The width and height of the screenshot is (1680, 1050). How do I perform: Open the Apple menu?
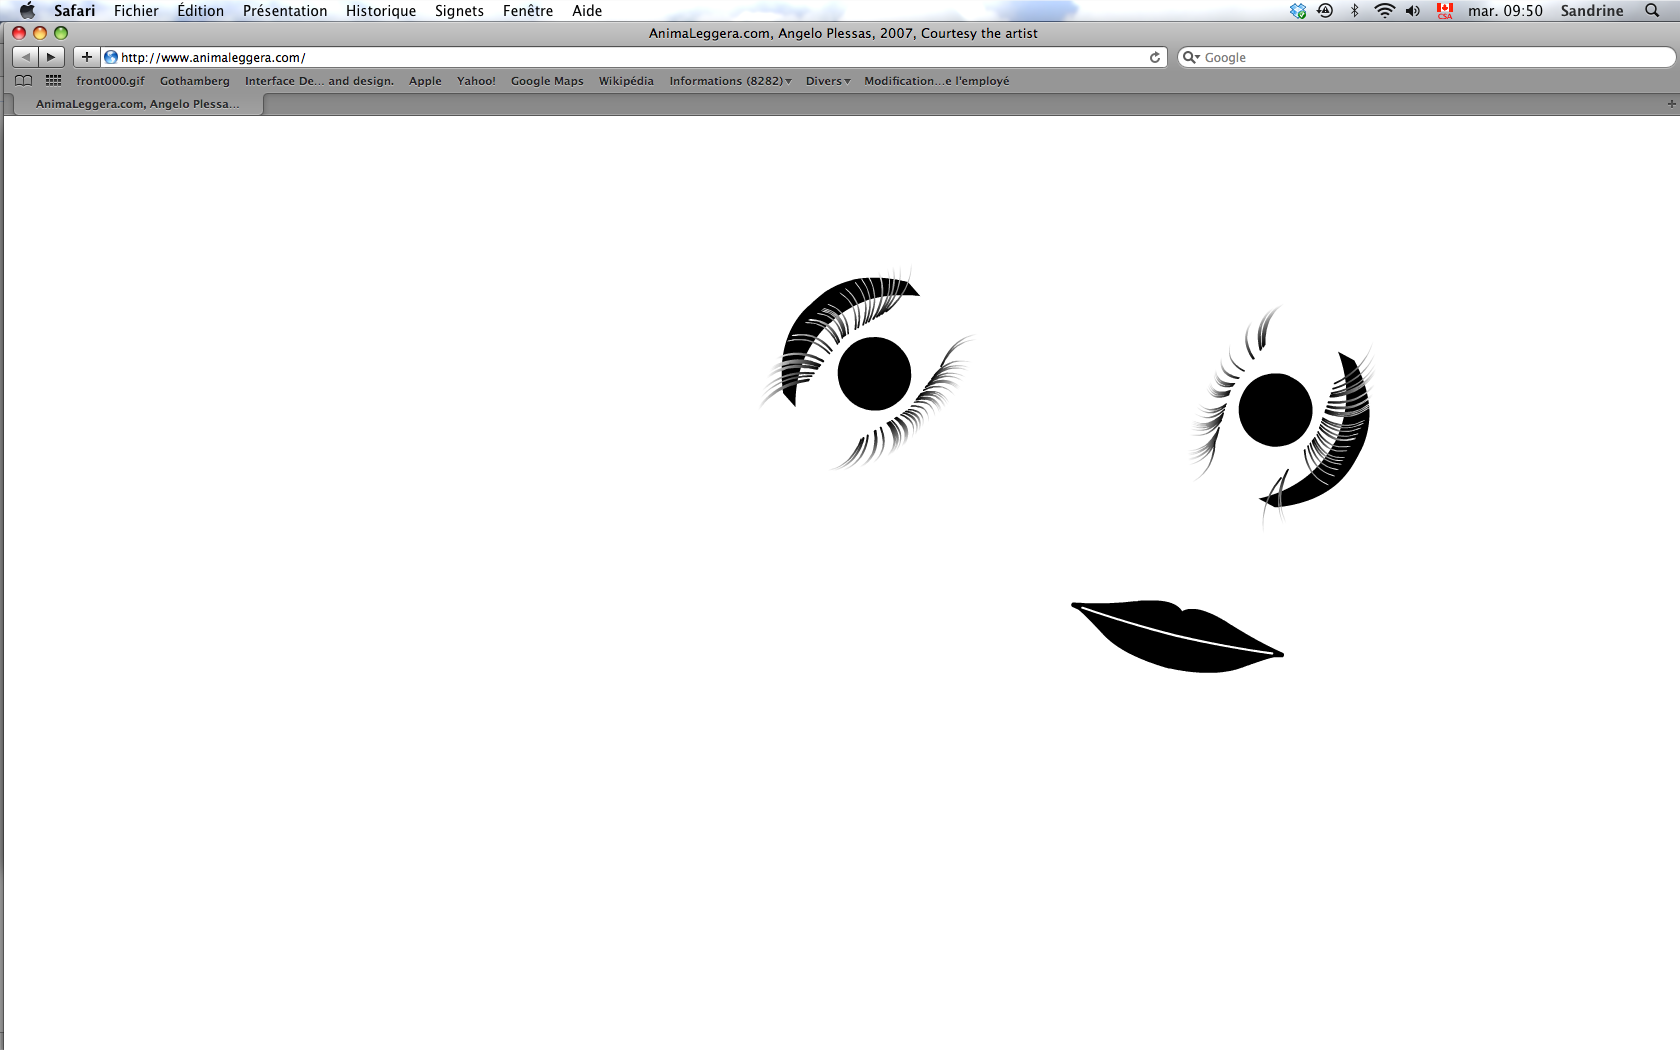pos(27,11)
